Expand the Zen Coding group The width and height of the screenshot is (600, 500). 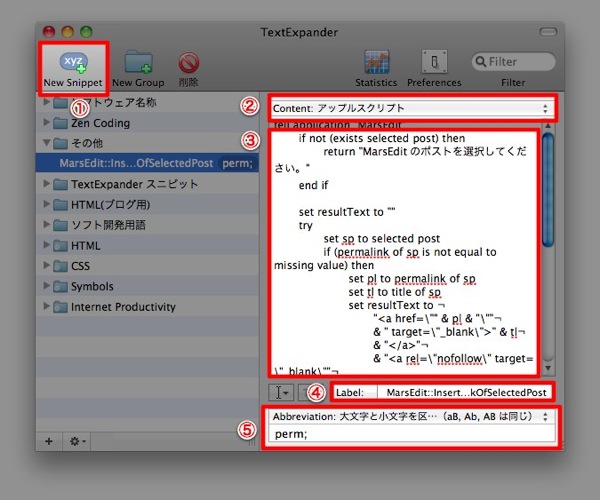[46, 122]
